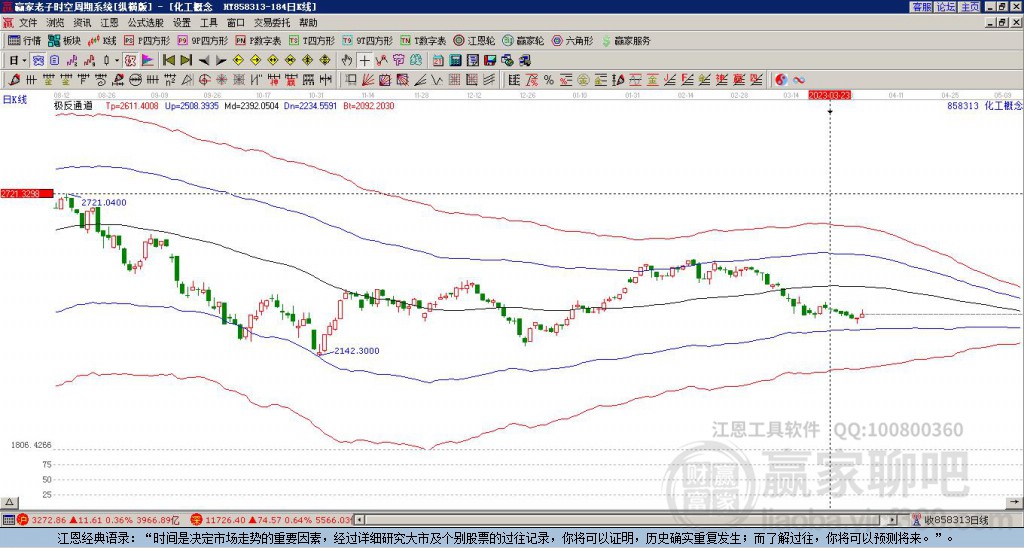1024x548 pixels.
Task: Open the T四方形 tool
Action: point(312,40)
